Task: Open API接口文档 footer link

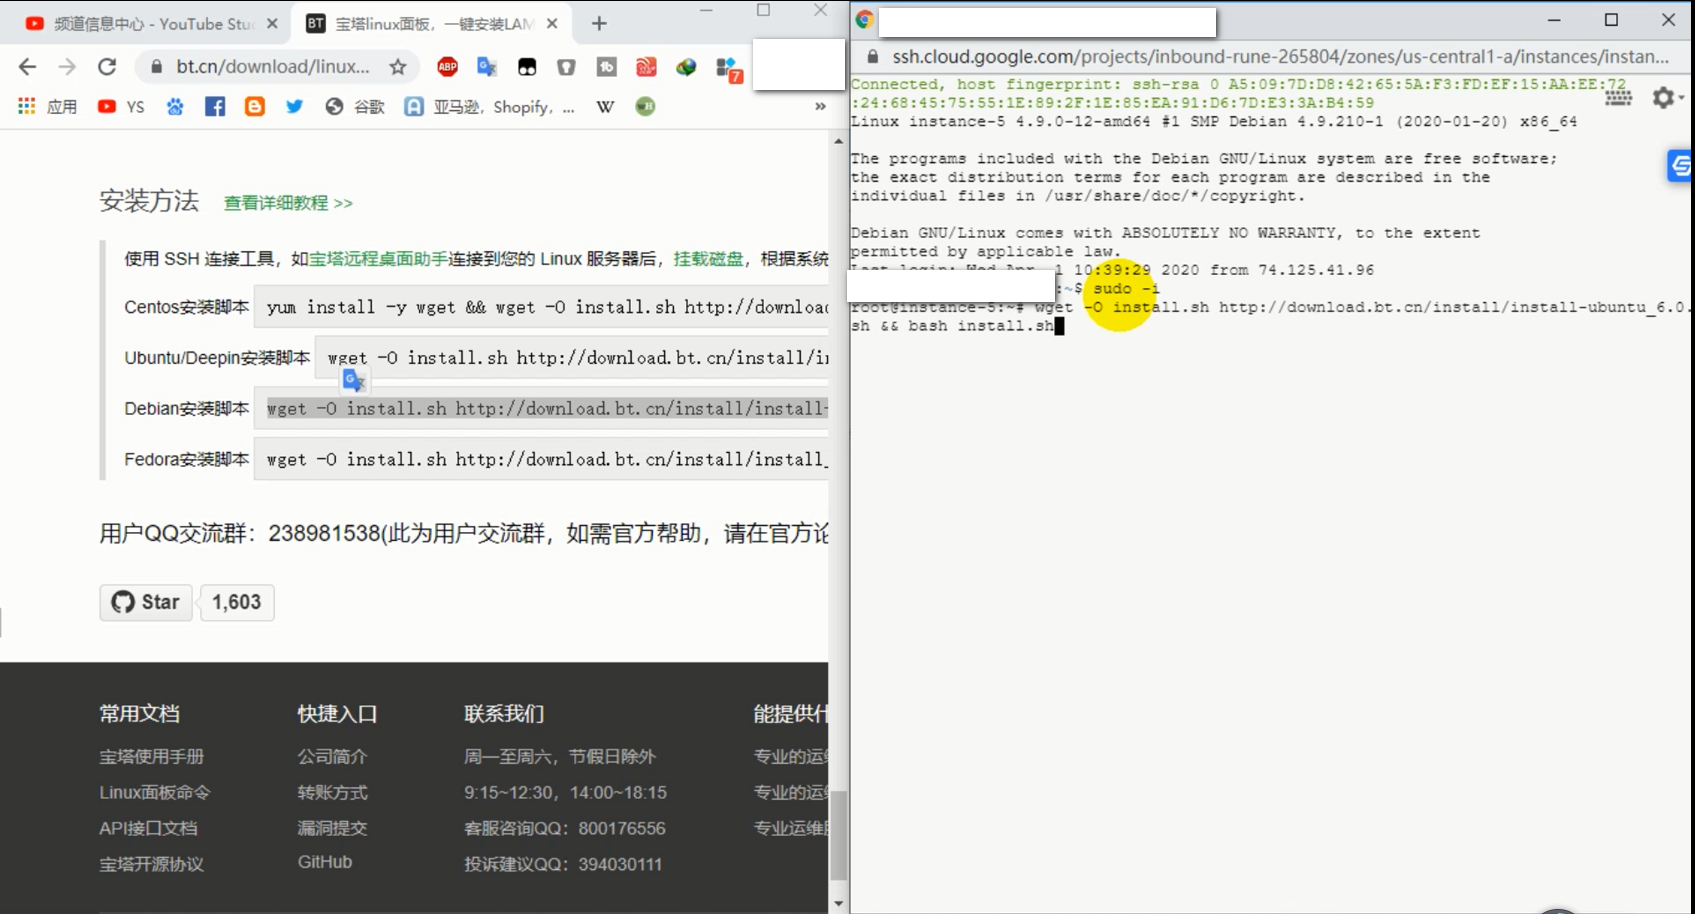Action: pyautogui.click(x=148, y=829)
